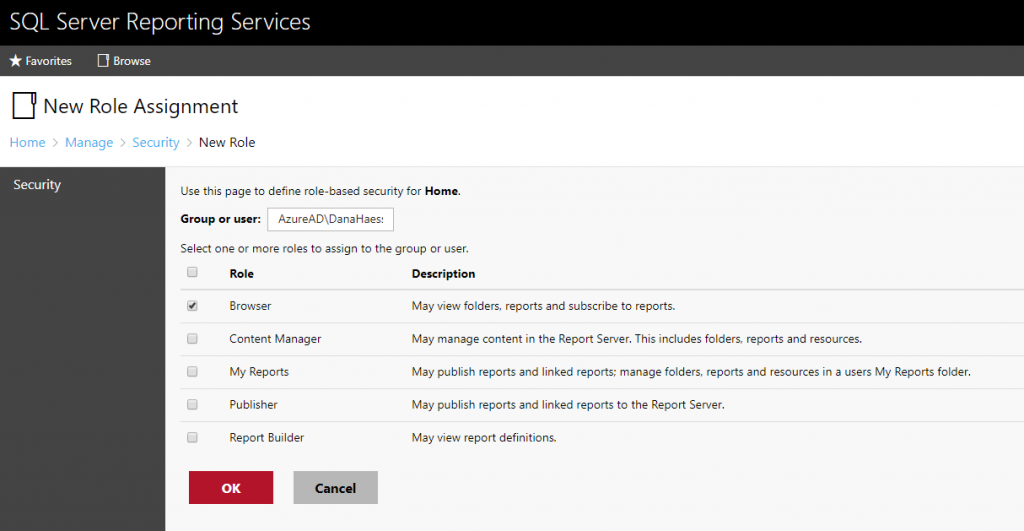This screenshot has width=1024, height=531.
Task: Click the 'Select one or more roles' instruction text
Action: (325, 248)
